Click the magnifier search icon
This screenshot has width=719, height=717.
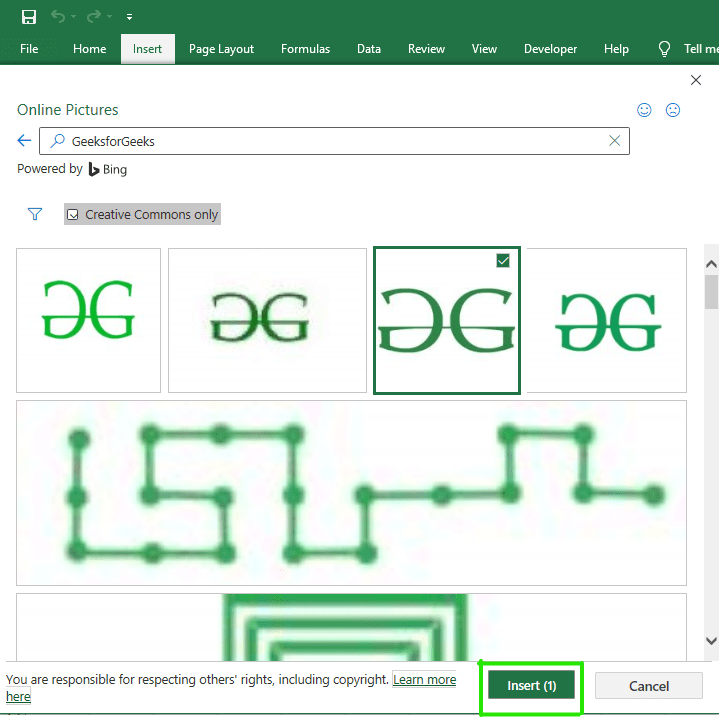click(57, 141)
